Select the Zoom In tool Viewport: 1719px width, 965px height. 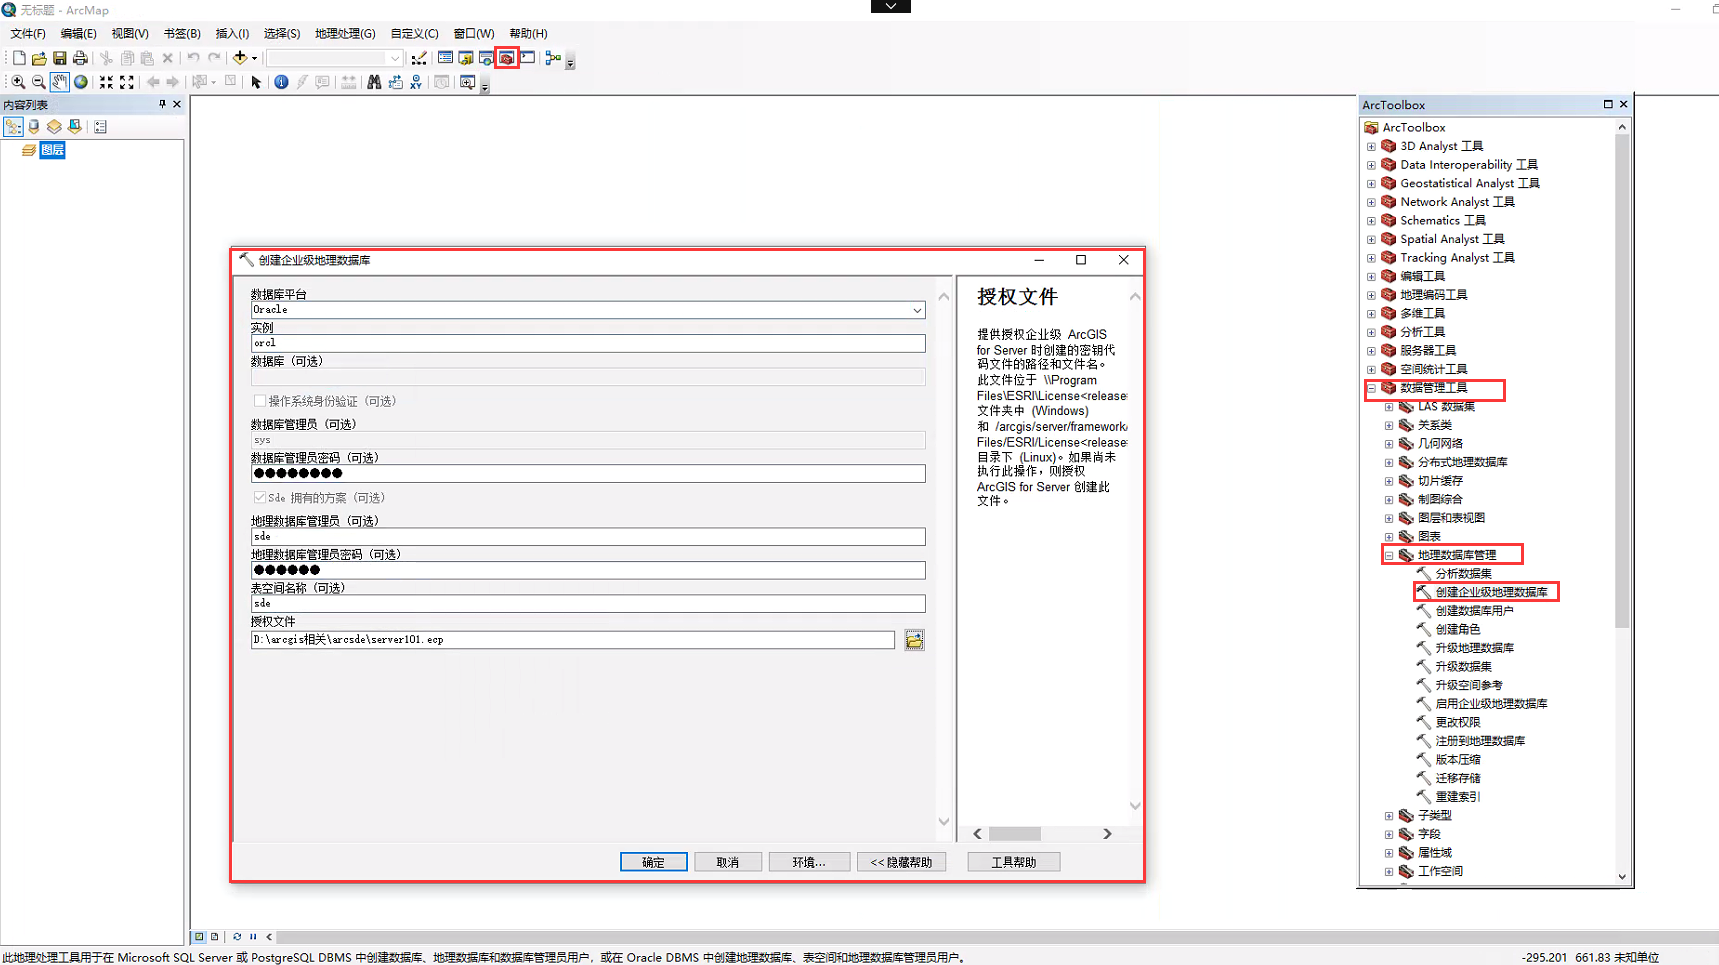tap(18, 82)
